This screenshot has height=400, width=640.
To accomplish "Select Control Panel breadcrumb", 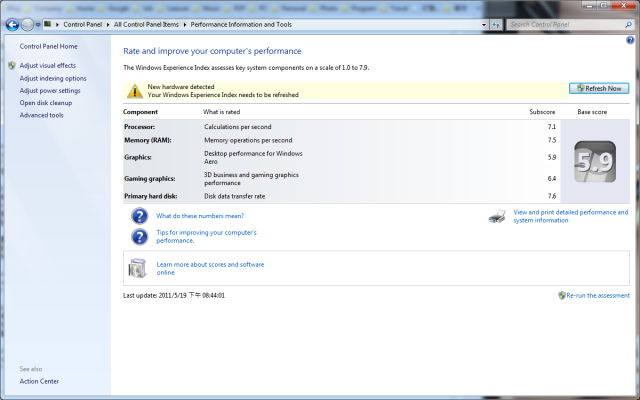I will (82, 24).
